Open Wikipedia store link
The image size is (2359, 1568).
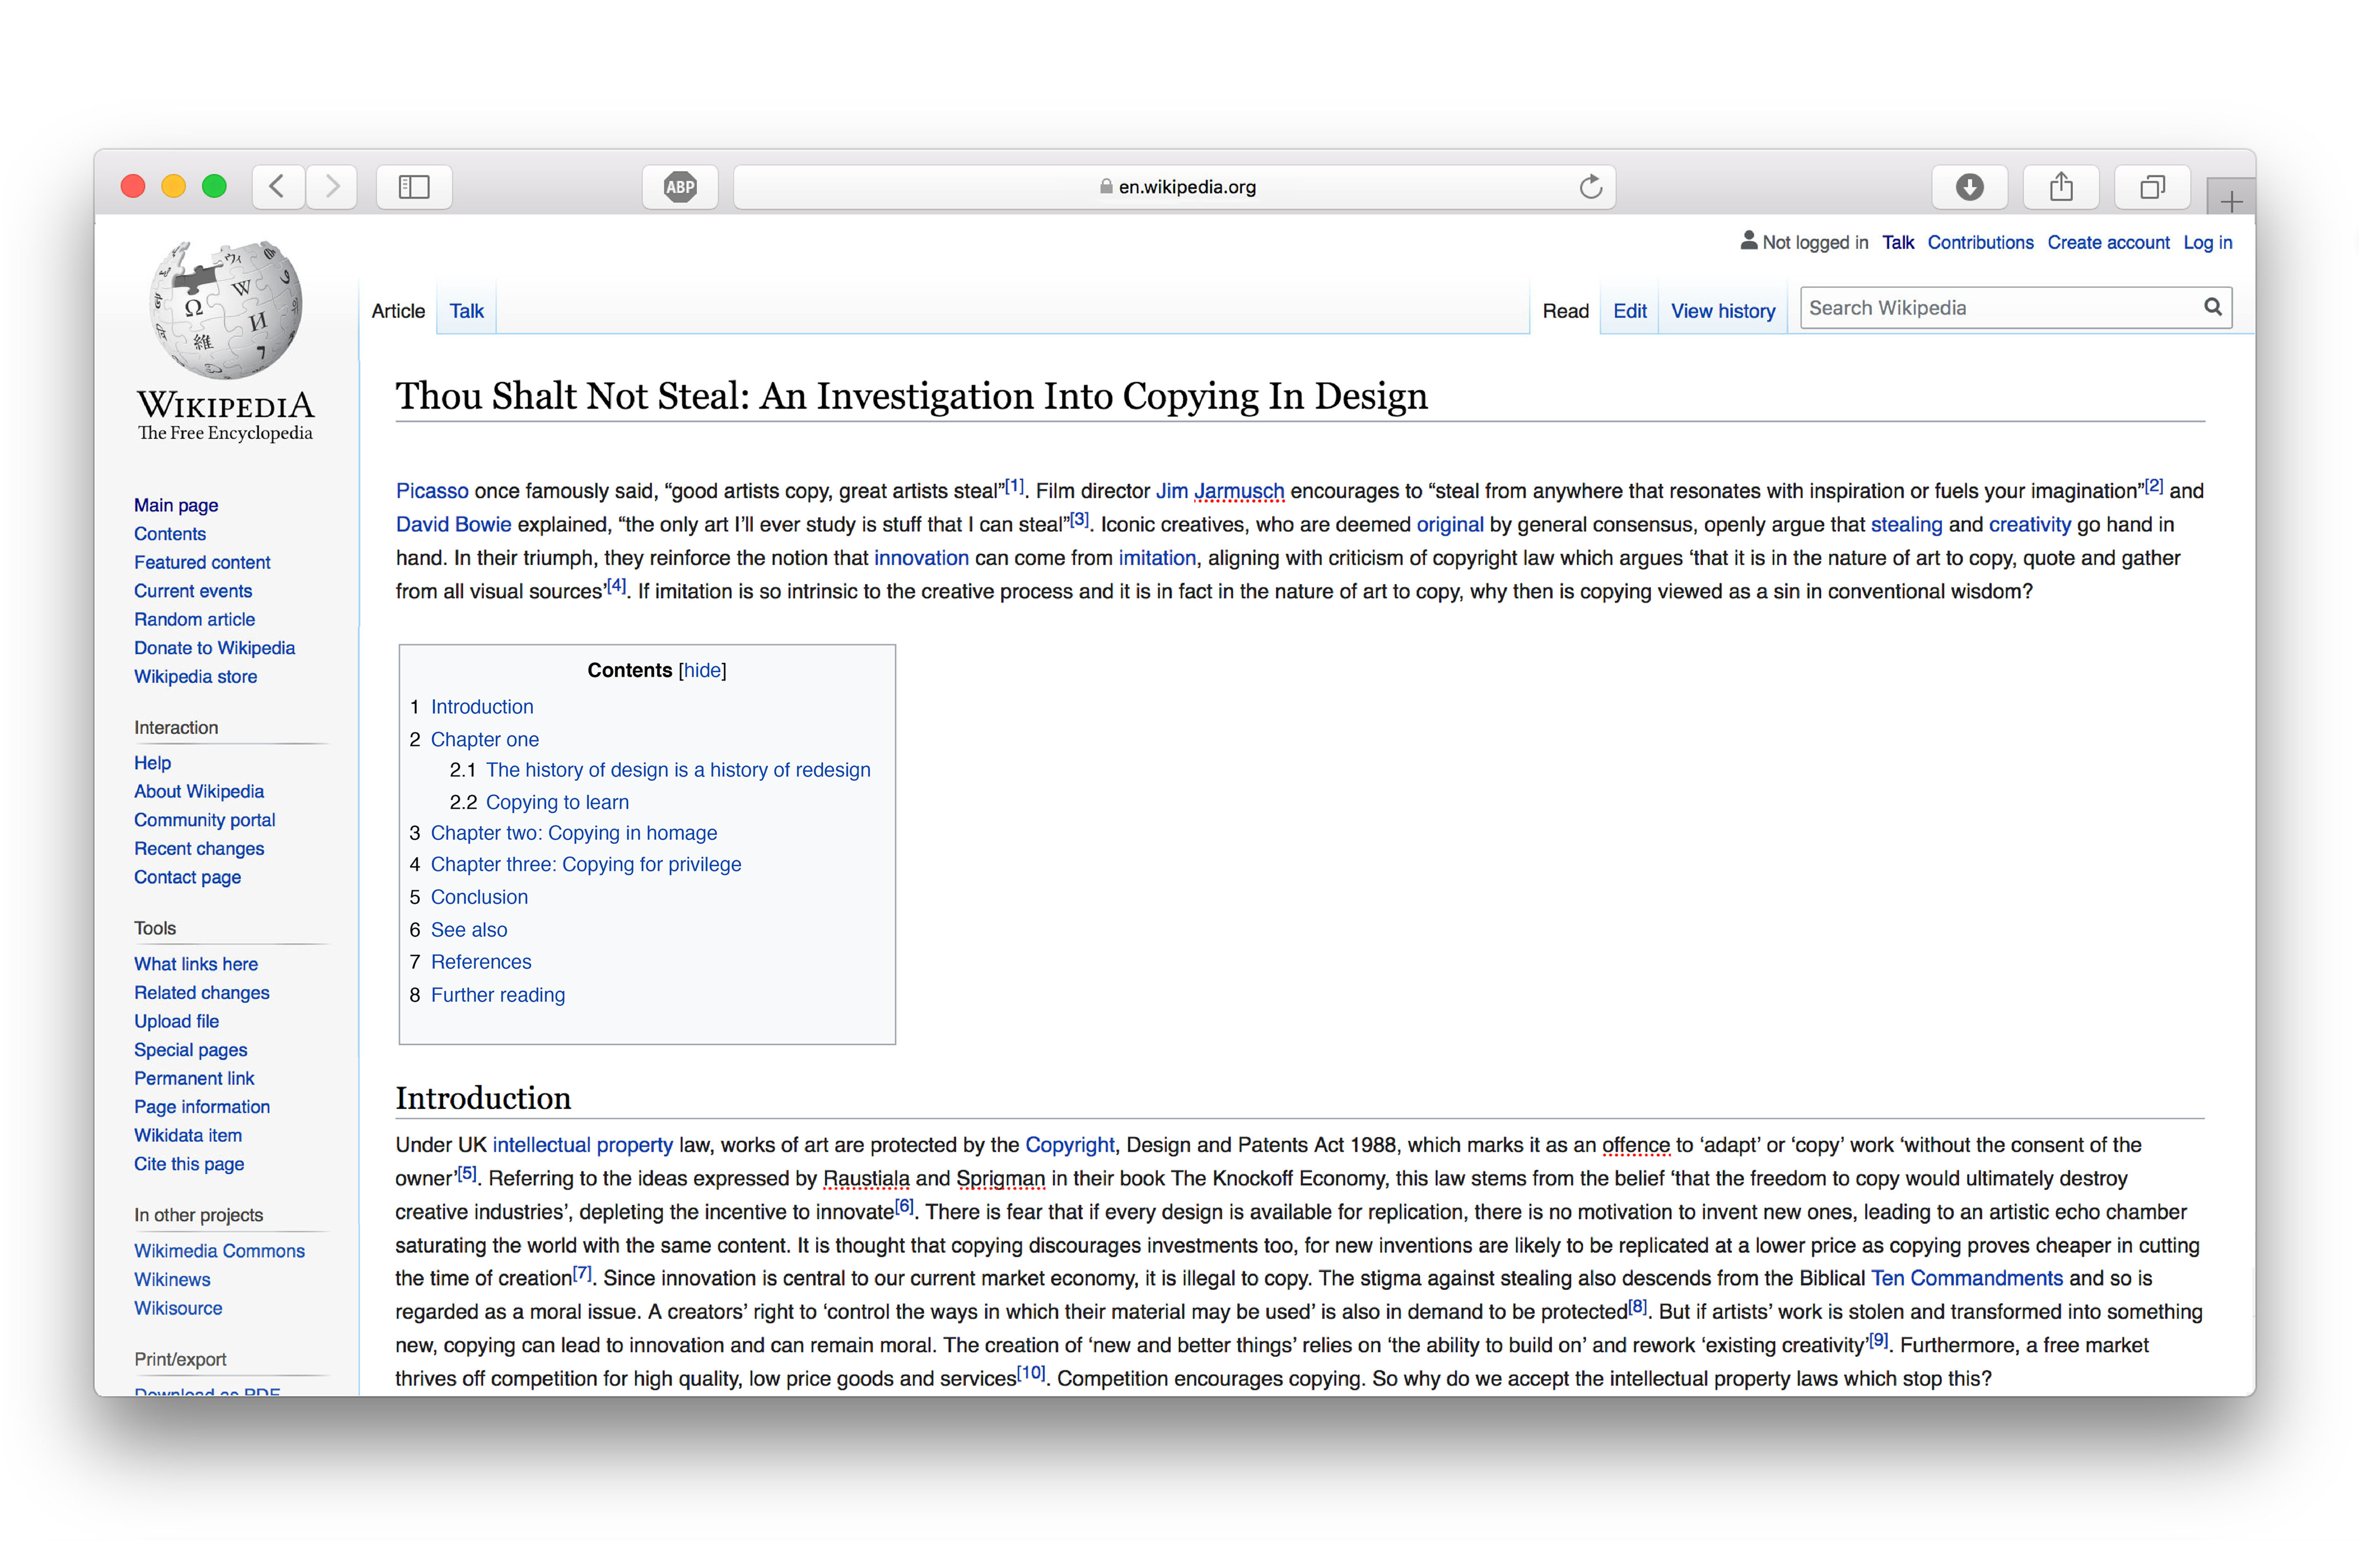click(x=195, y=676)
